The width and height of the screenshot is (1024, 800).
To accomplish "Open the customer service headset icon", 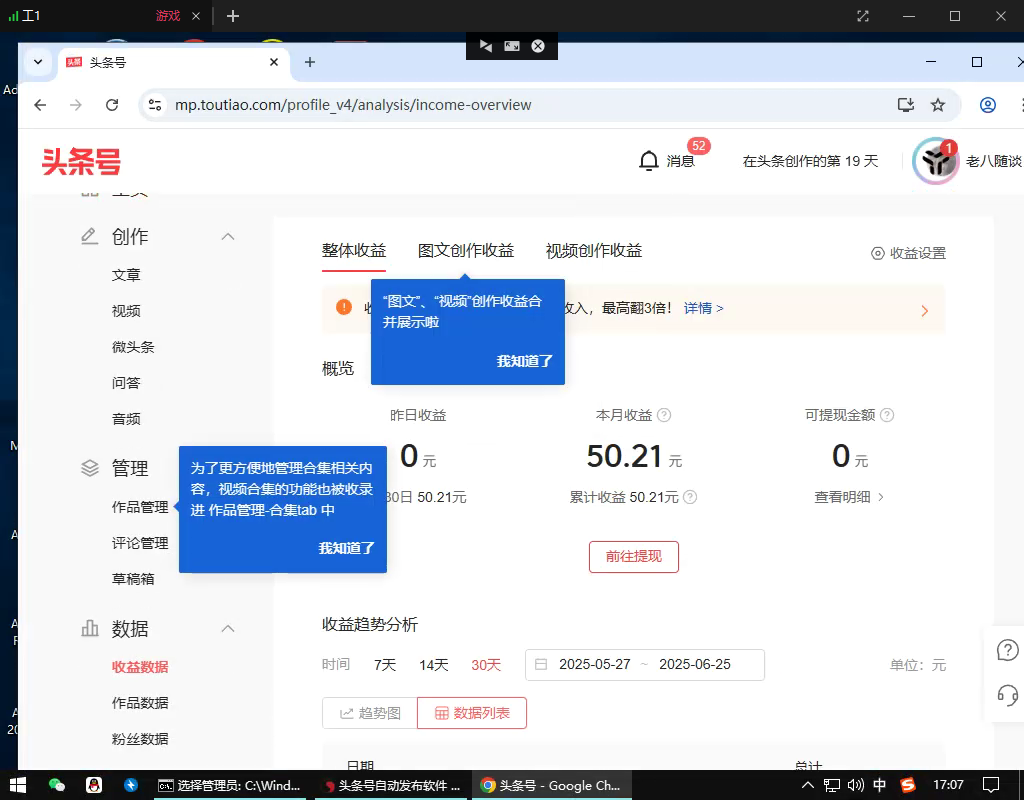I will (1007, 695).
